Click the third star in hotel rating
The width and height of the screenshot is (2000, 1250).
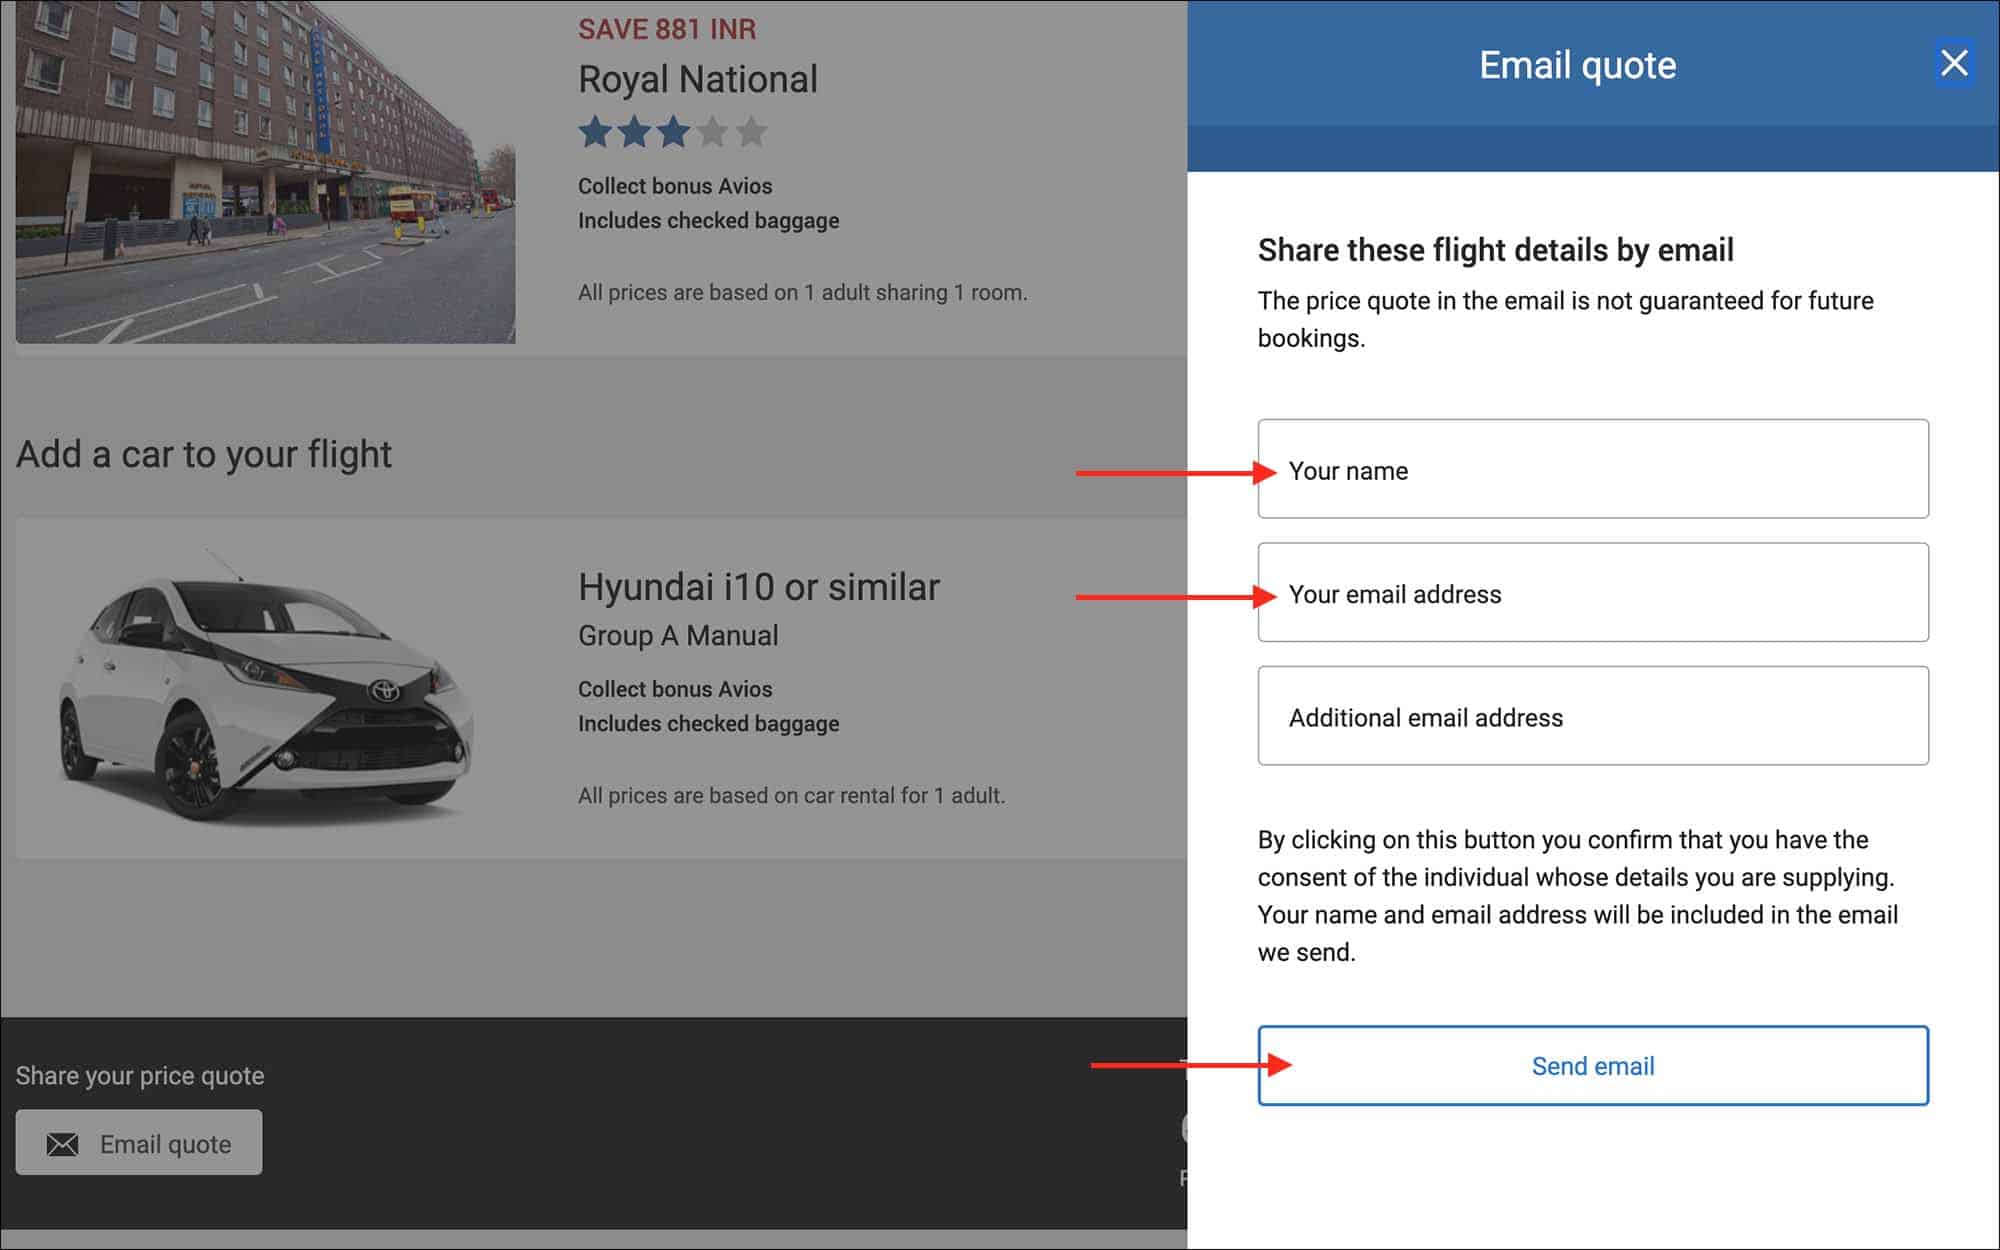(674, 130)
